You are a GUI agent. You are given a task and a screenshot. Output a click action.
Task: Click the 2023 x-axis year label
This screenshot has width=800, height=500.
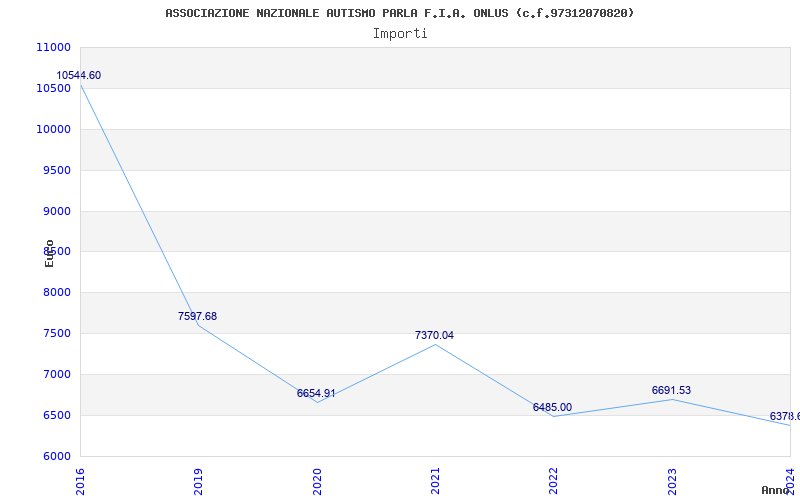click(x=672, y=482)
